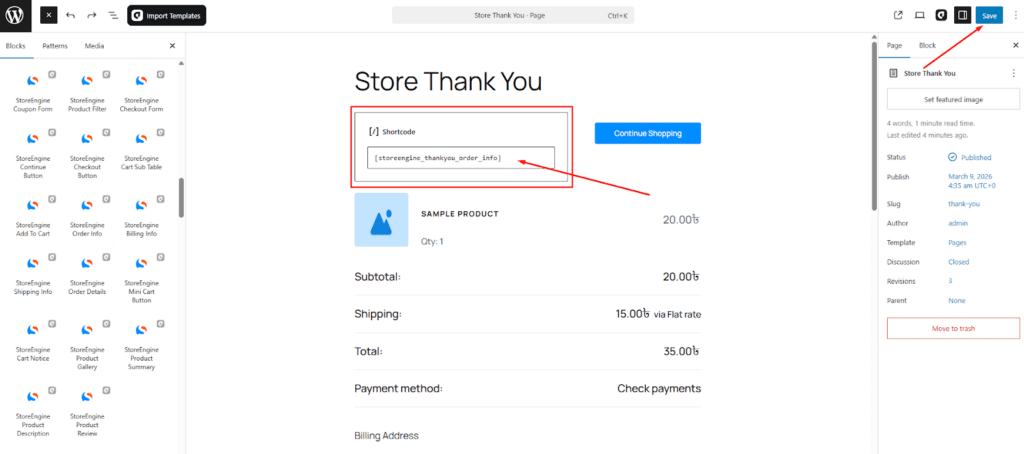Click the WordPress logo icon
Viewport: 1024px width, 454px height.
pos(16,16)
